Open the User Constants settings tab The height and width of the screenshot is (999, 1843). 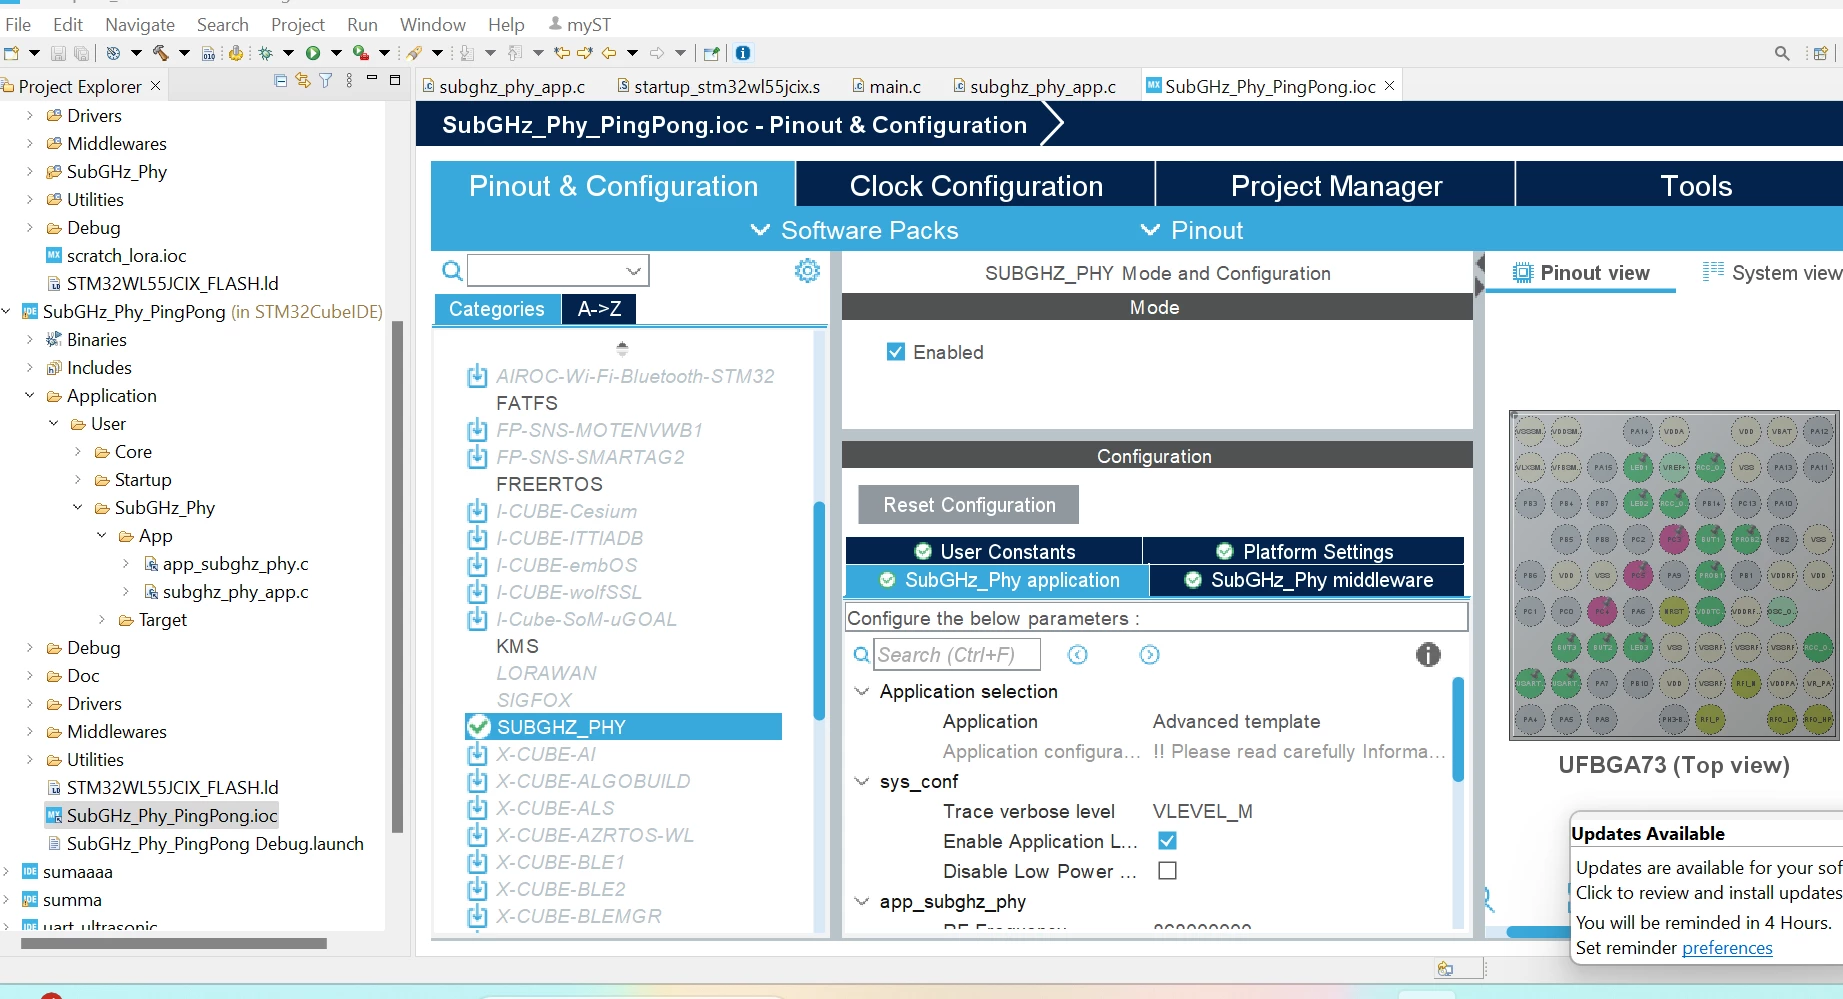click(x=994, y=551)
